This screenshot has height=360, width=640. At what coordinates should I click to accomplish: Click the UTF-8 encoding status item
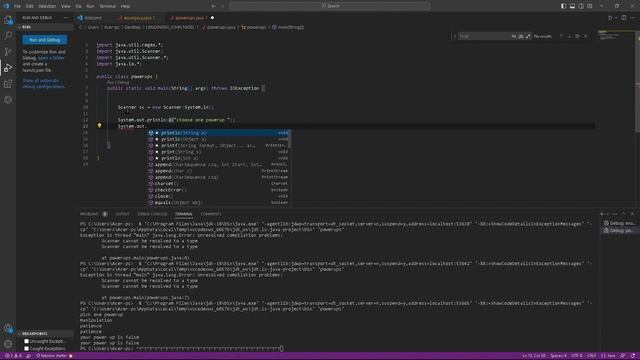(x=577, y=356)
